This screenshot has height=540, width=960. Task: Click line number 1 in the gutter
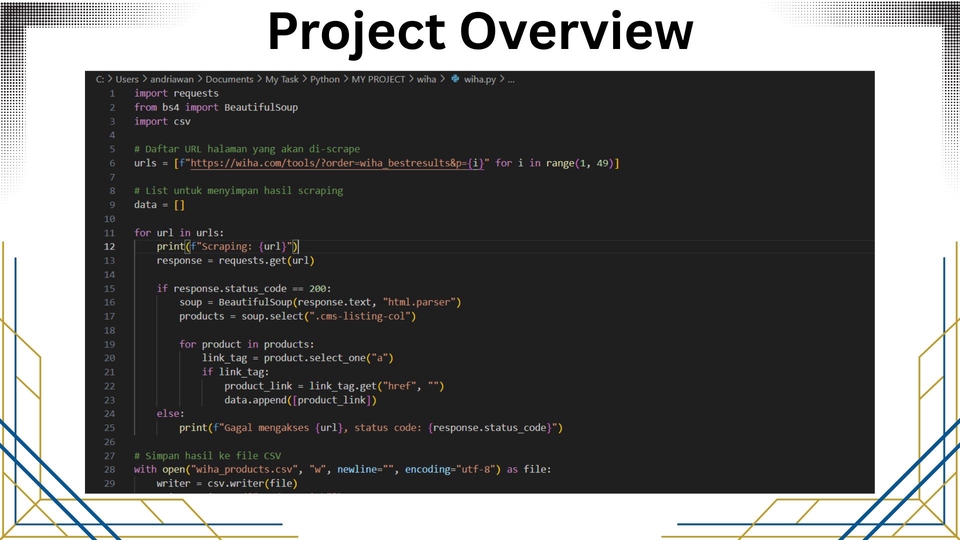112,93
